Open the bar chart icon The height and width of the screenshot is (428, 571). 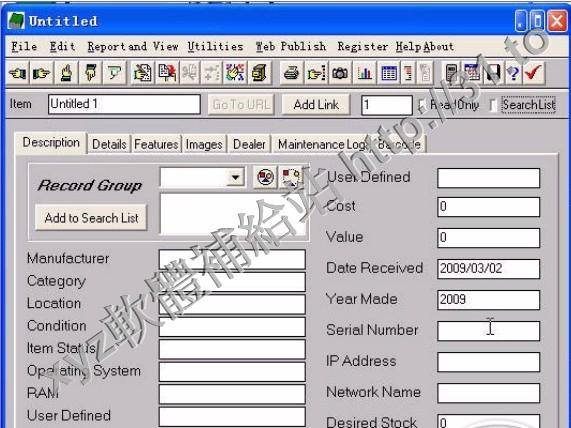click(364, 73)
